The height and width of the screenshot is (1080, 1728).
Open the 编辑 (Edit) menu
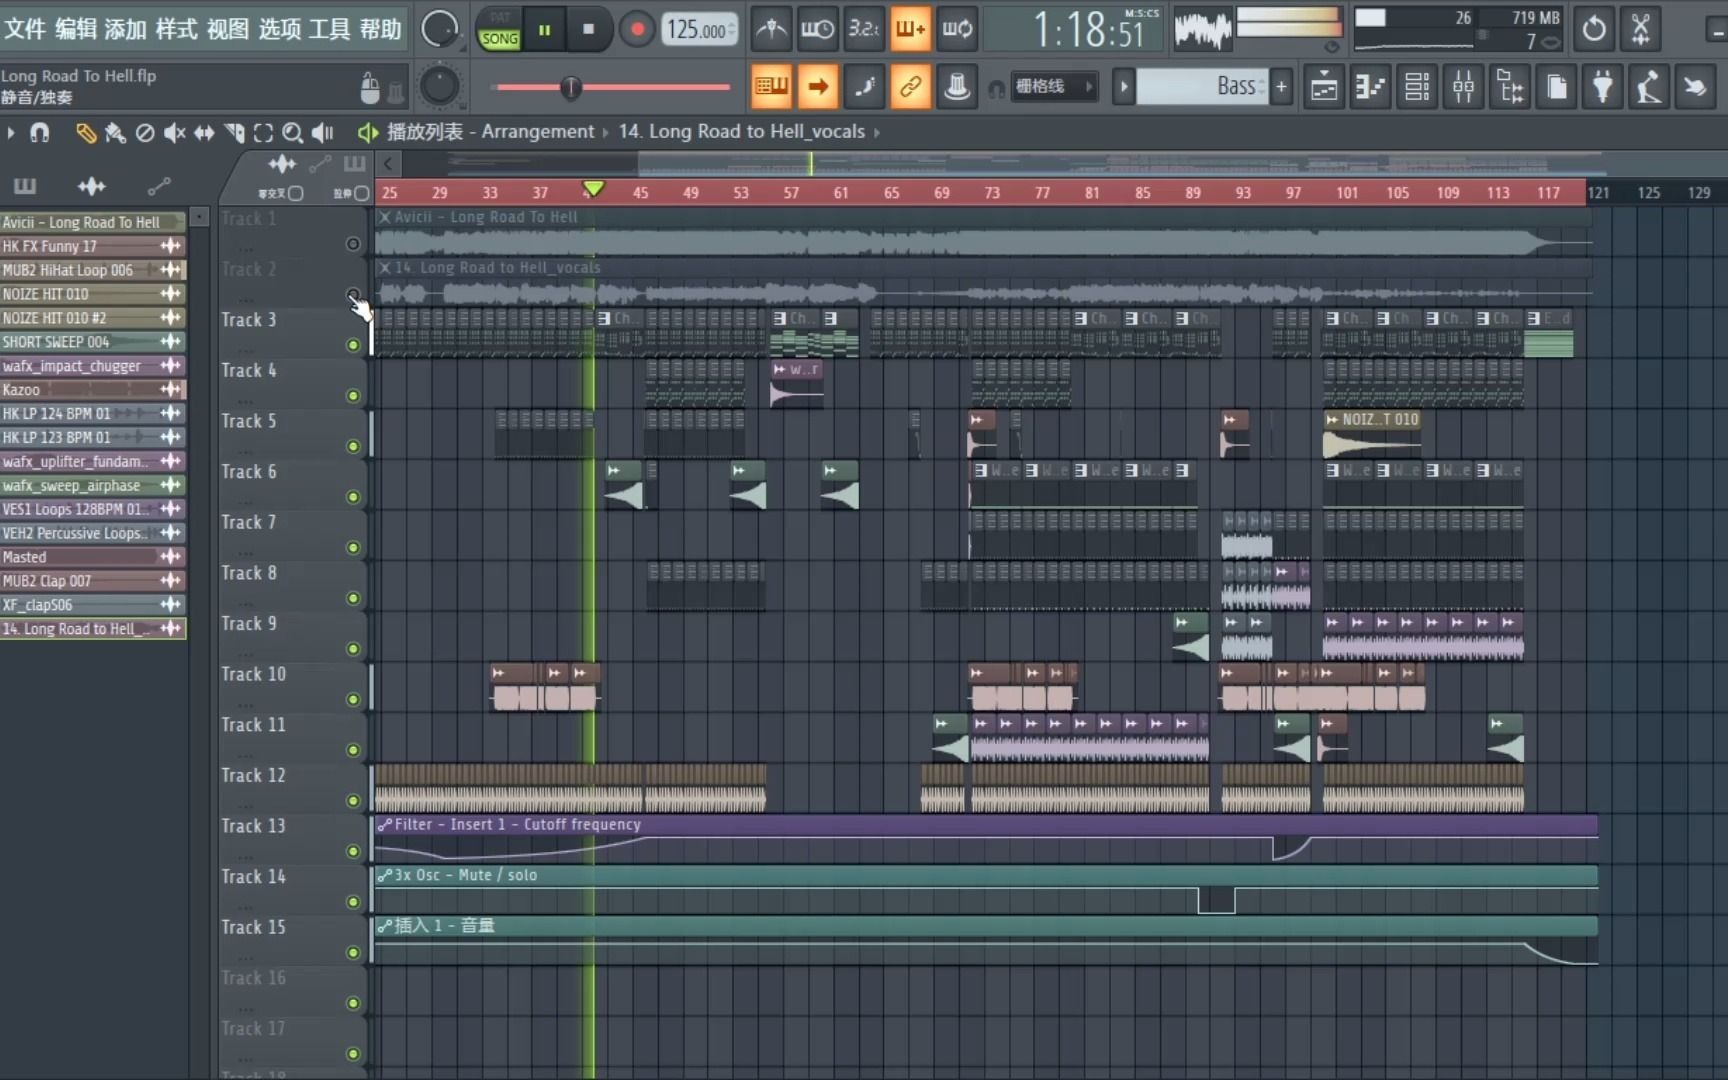pos(75,29)
